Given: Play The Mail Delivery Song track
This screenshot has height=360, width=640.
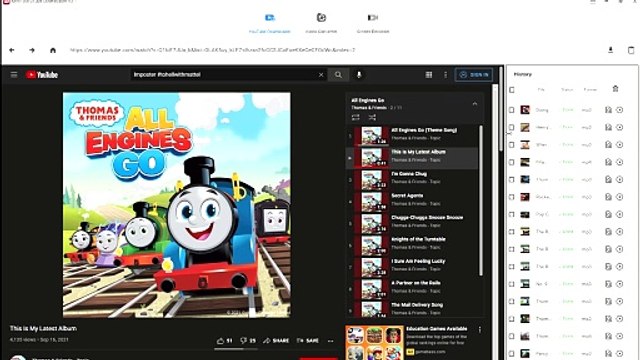Looking at the screenshot, I should point(412,309).
